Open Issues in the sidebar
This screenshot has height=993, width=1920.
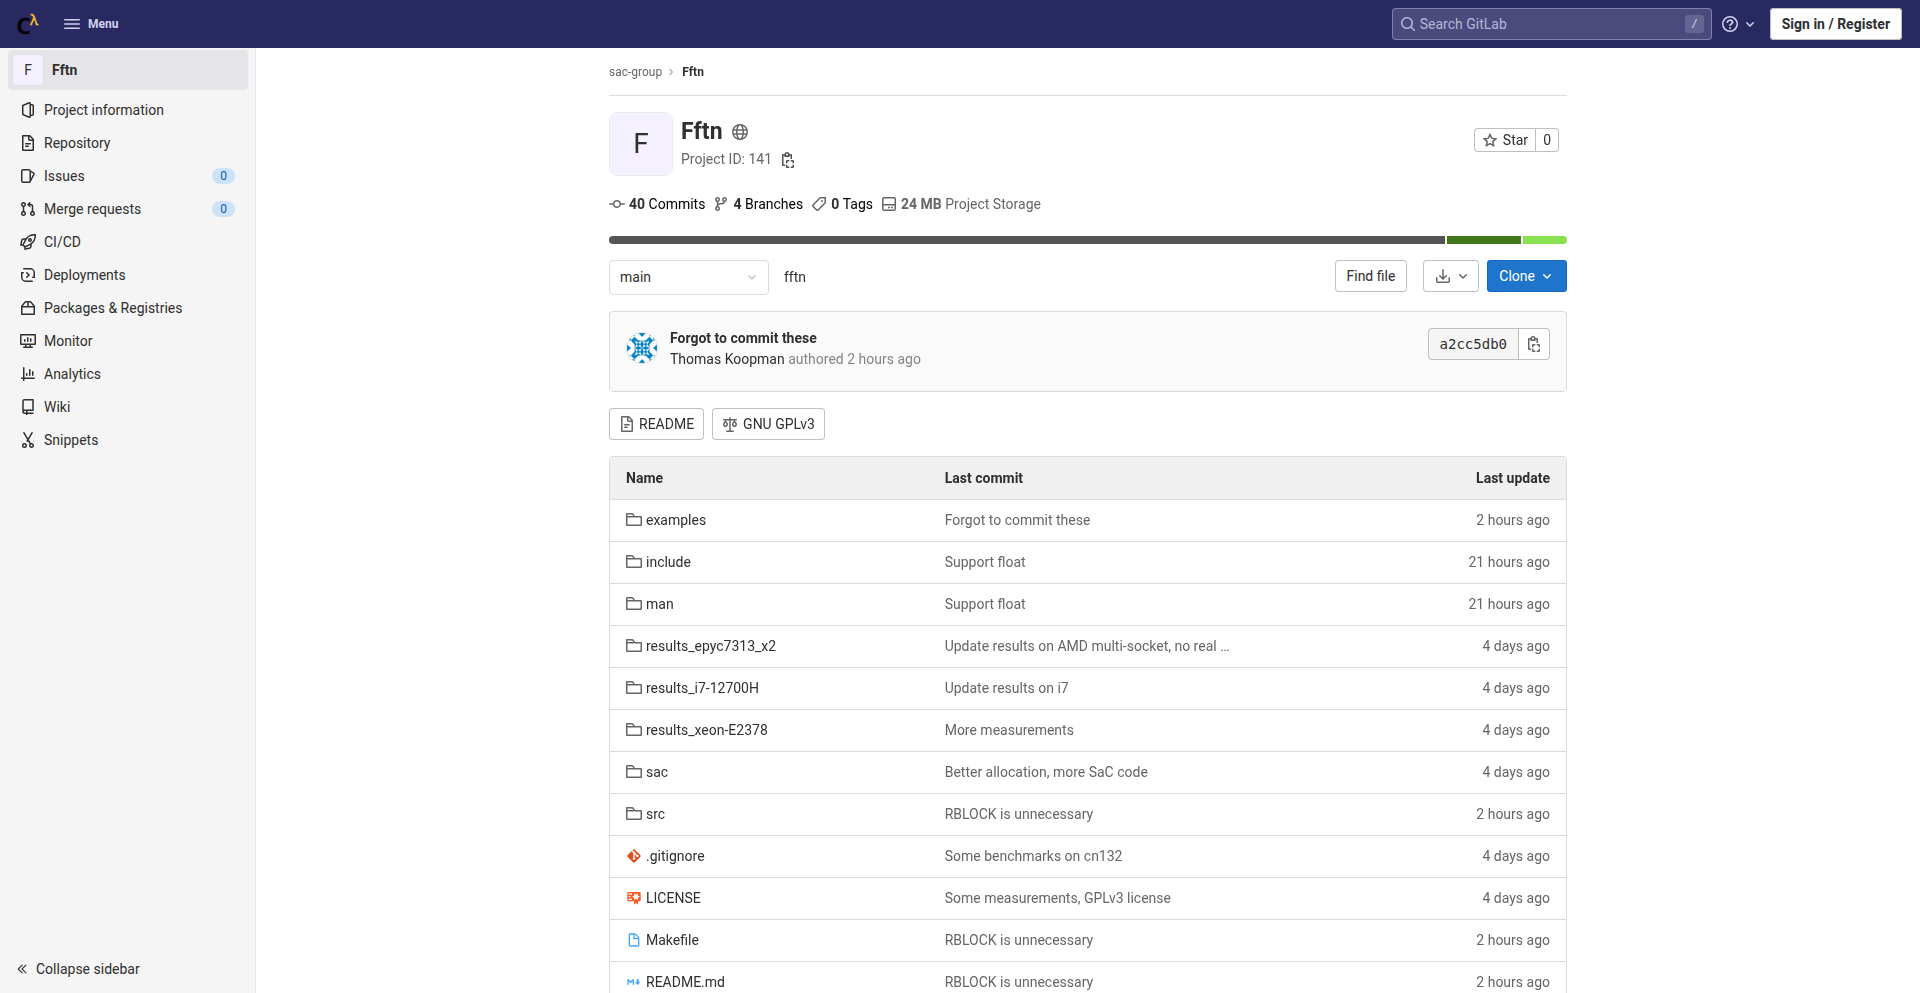tap(64, 176)
